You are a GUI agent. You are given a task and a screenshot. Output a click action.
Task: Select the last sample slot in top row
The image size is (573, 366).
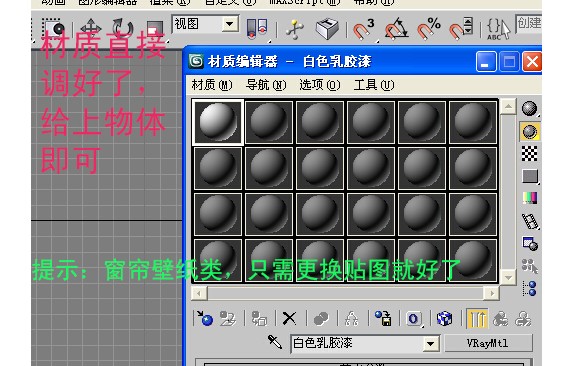[x=473, y=122]
